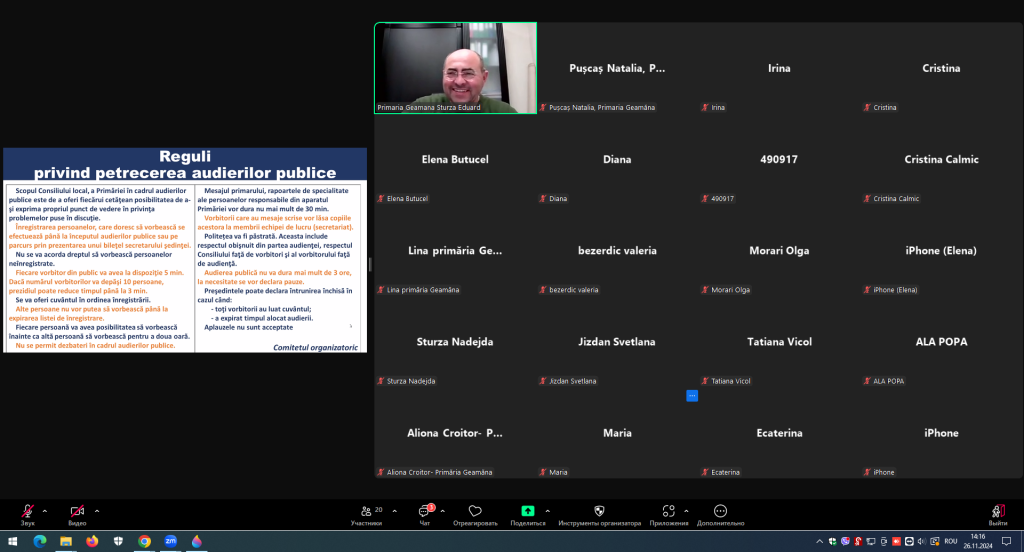Open Google Chrome from the taskbar
The height and width of the screenshot is (552, 1024).
click(x=144, y=541)
